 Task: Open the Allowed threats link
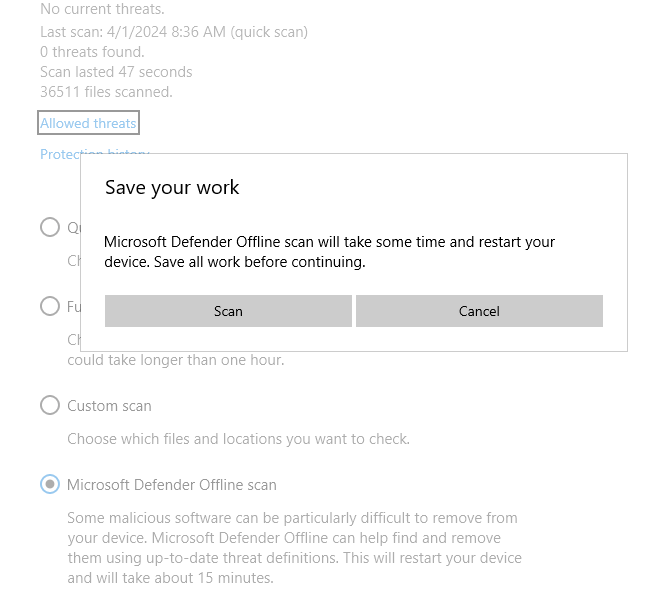(88, 123)
